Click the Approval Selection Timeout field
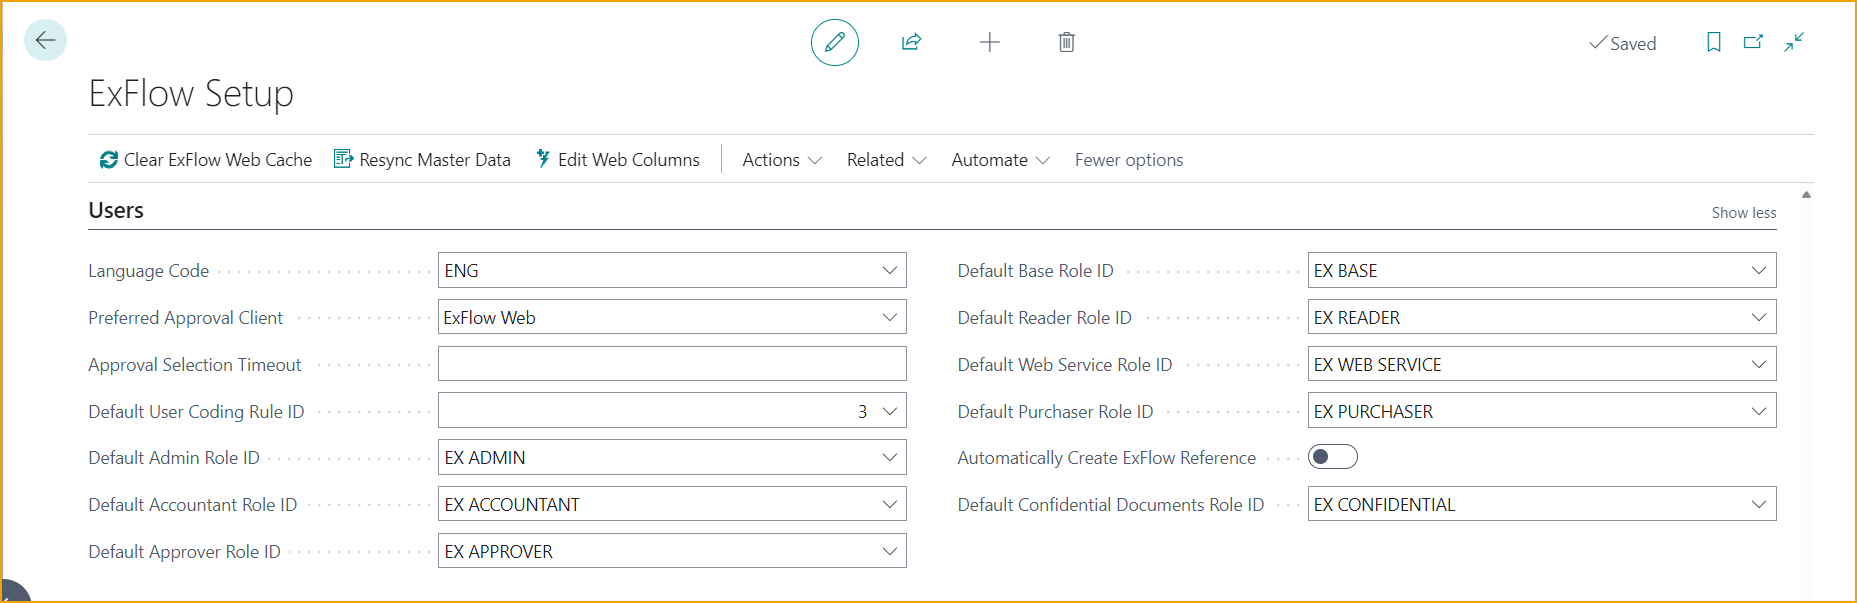 (x=672, y=364)
